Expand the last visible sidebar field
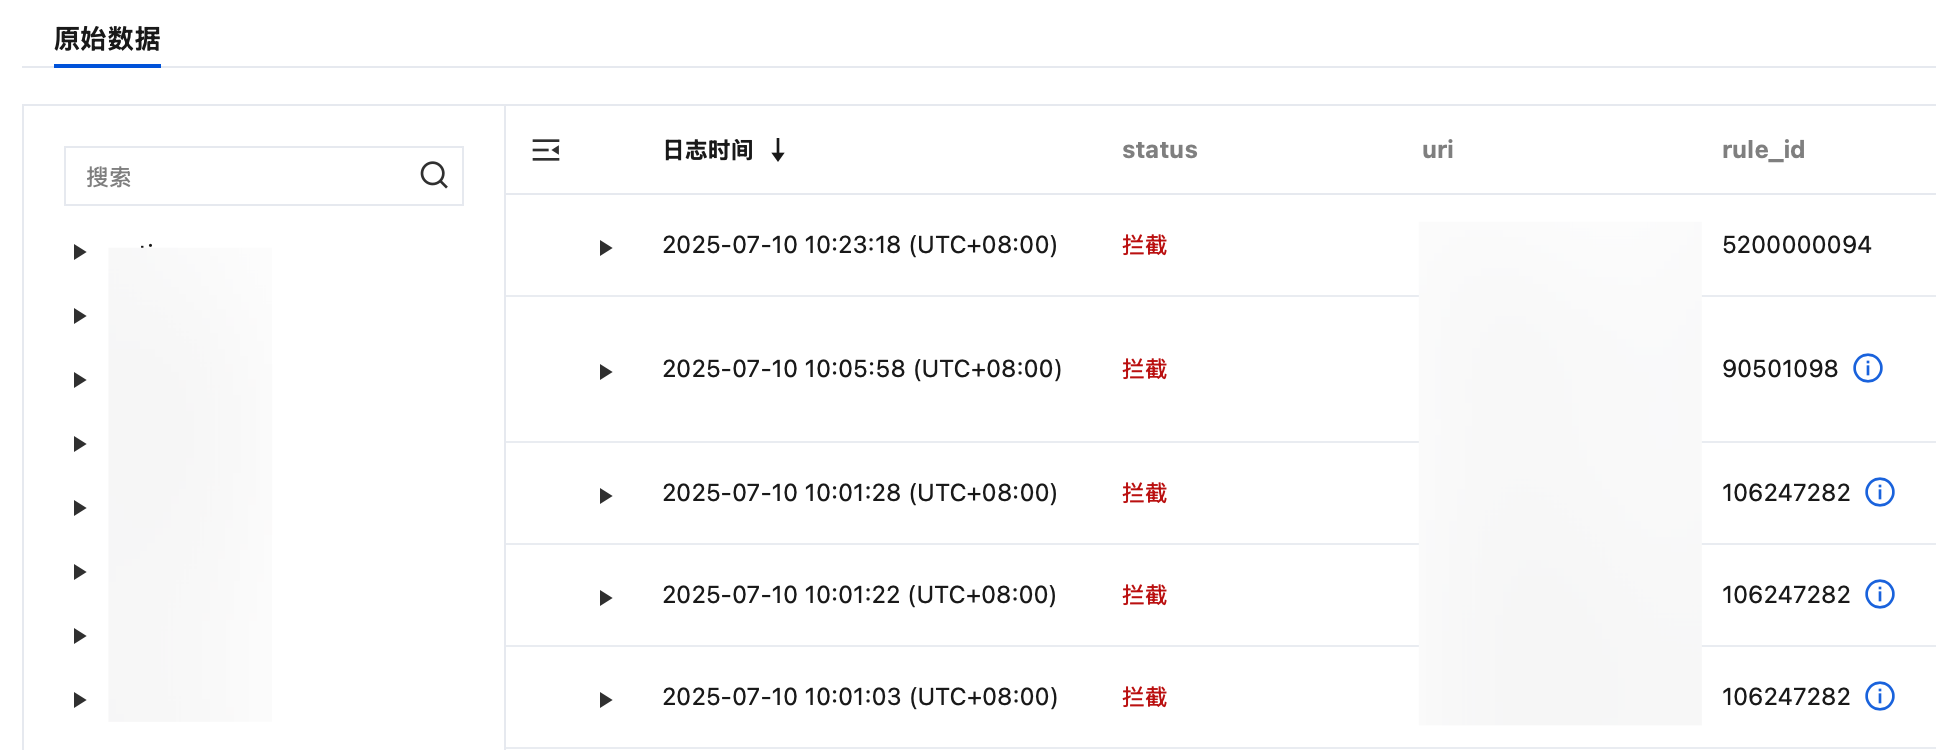Viewport: 1936px width, 750px height. click(x=80, y=699)
